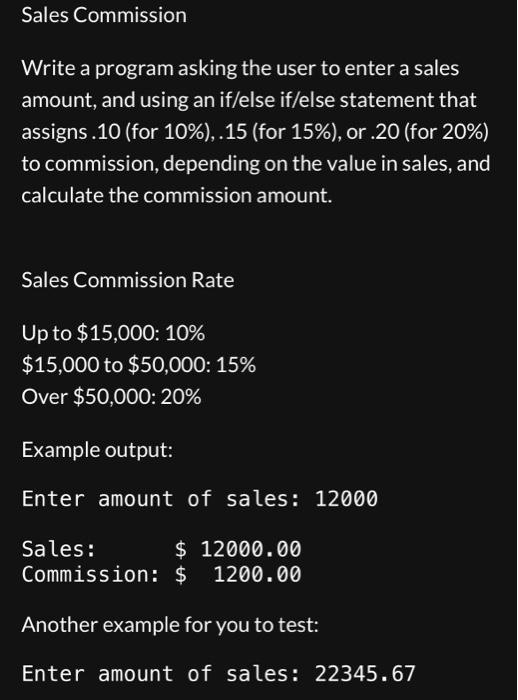Viewport: 518px width, 700px height.
Task: Click the line starting "assigns .10 (for 10%)"
Action: (255, 132)
